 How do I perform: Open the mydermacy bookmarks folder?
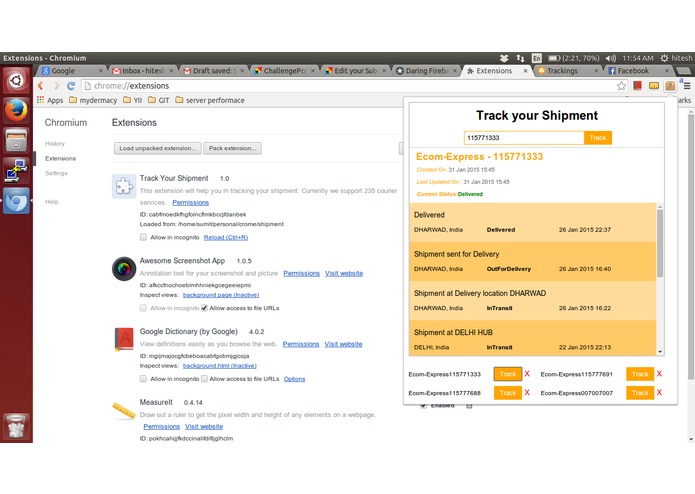93,100
